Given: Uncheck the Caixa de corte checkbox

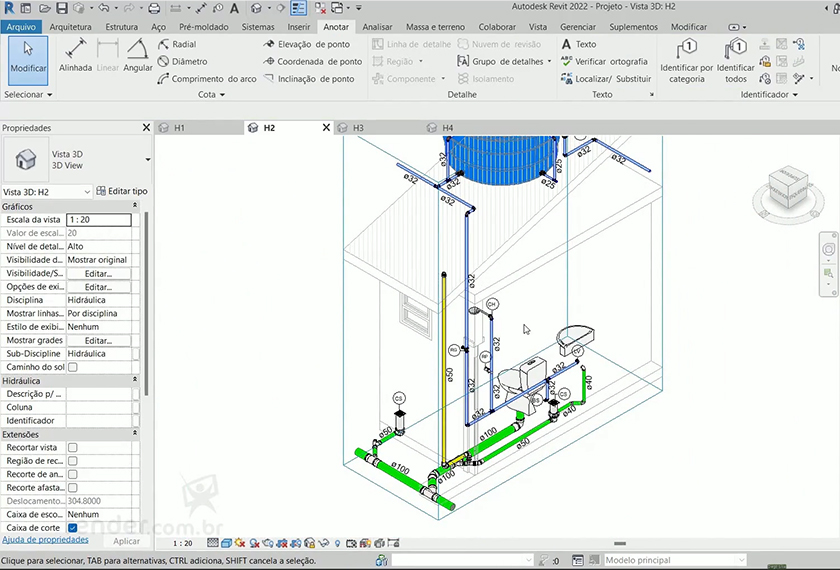Looking at the screenshot, I should (x=73, y=527).
